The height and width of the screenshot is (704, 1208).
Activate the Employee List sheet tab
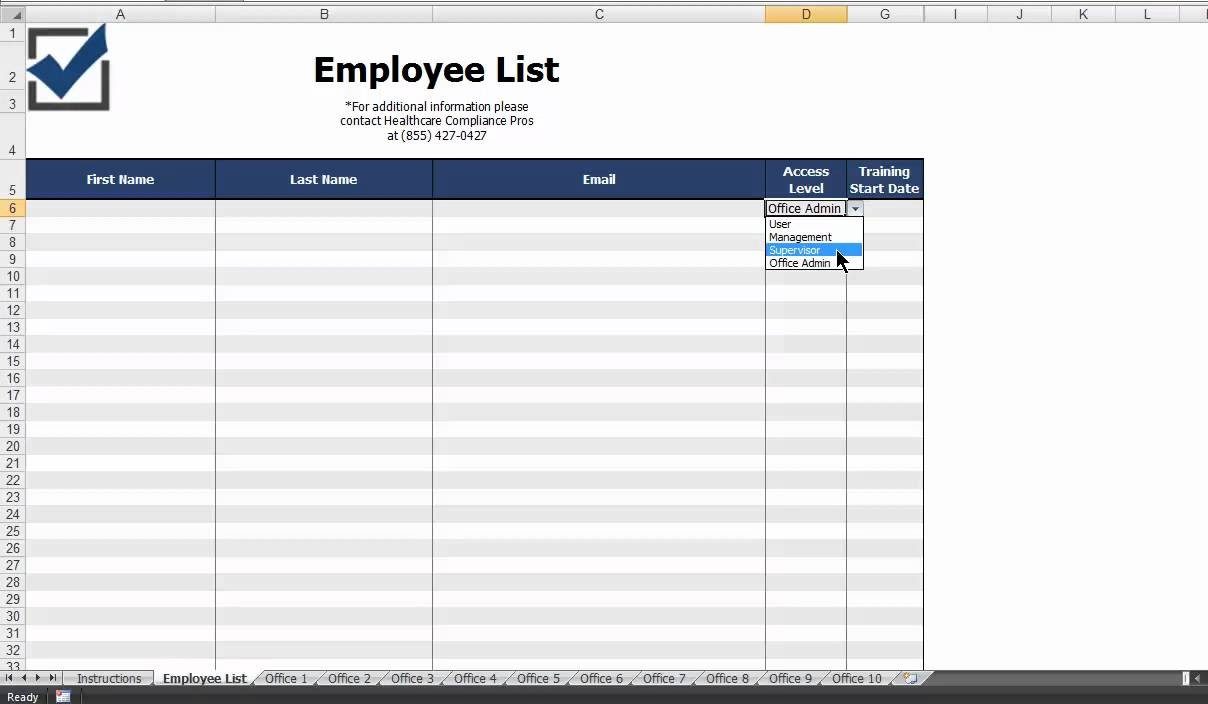[203, 678]
